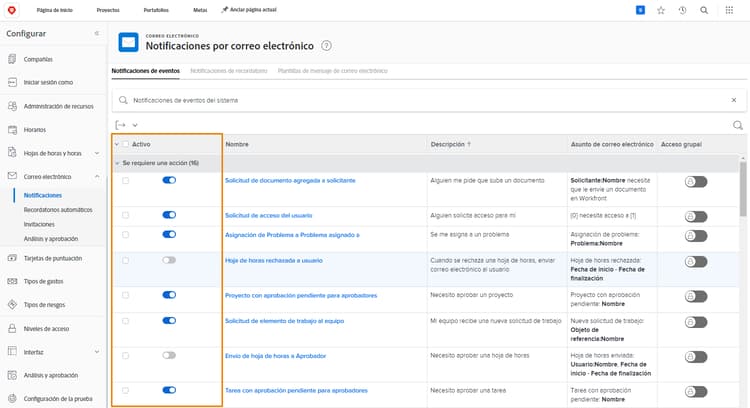Click the Nombre column header

pyautogui.click(x=237, y=144)
